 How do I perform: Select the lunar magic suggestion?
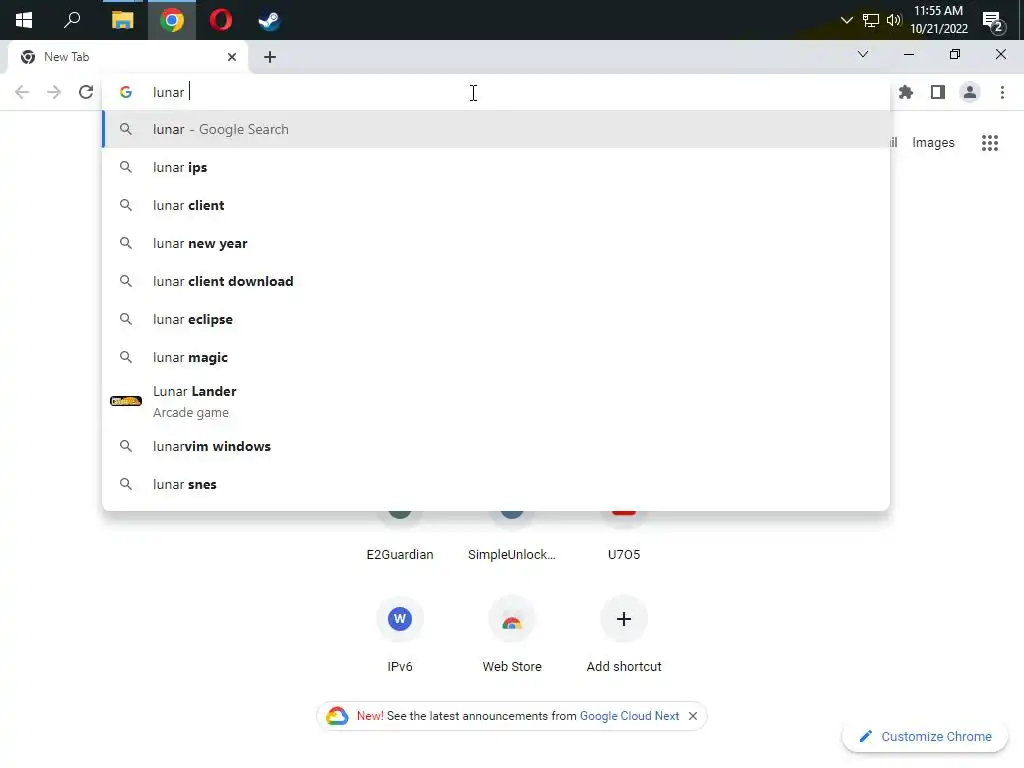496,357
